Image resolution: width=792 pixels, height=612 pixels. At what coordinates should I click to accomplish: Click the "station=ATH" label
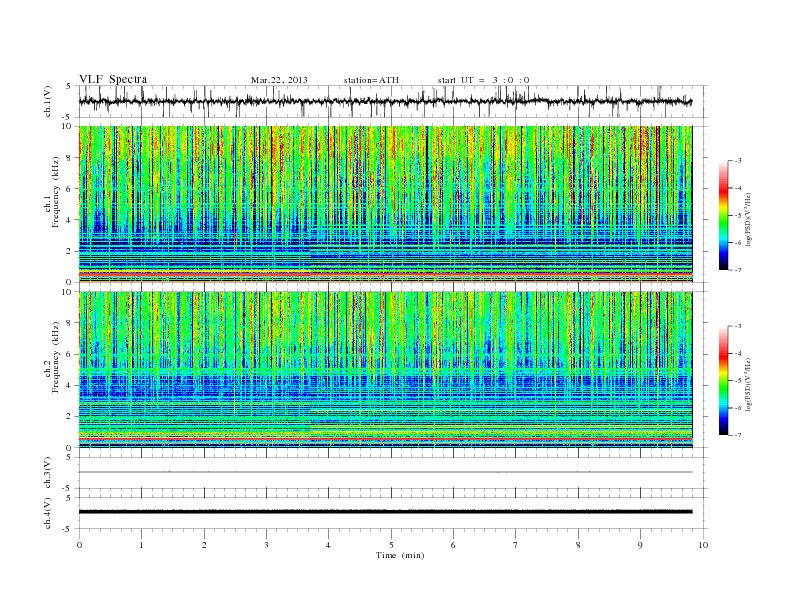(371, 80)
